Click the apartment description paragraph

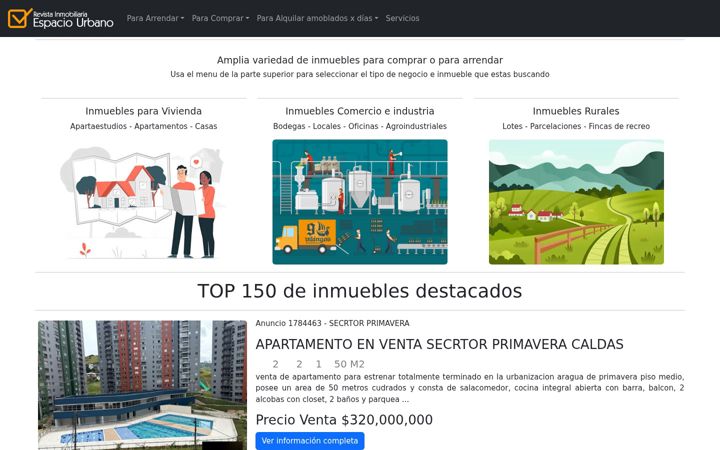point(470,388)
